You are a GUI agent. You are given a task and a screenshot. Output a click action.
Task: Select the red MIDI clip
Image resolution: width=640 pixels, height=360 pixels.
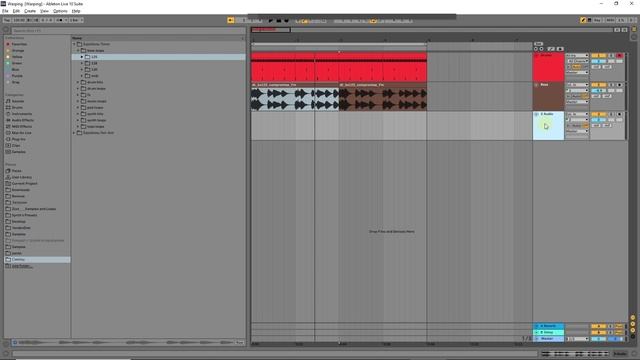click(339, 67)
